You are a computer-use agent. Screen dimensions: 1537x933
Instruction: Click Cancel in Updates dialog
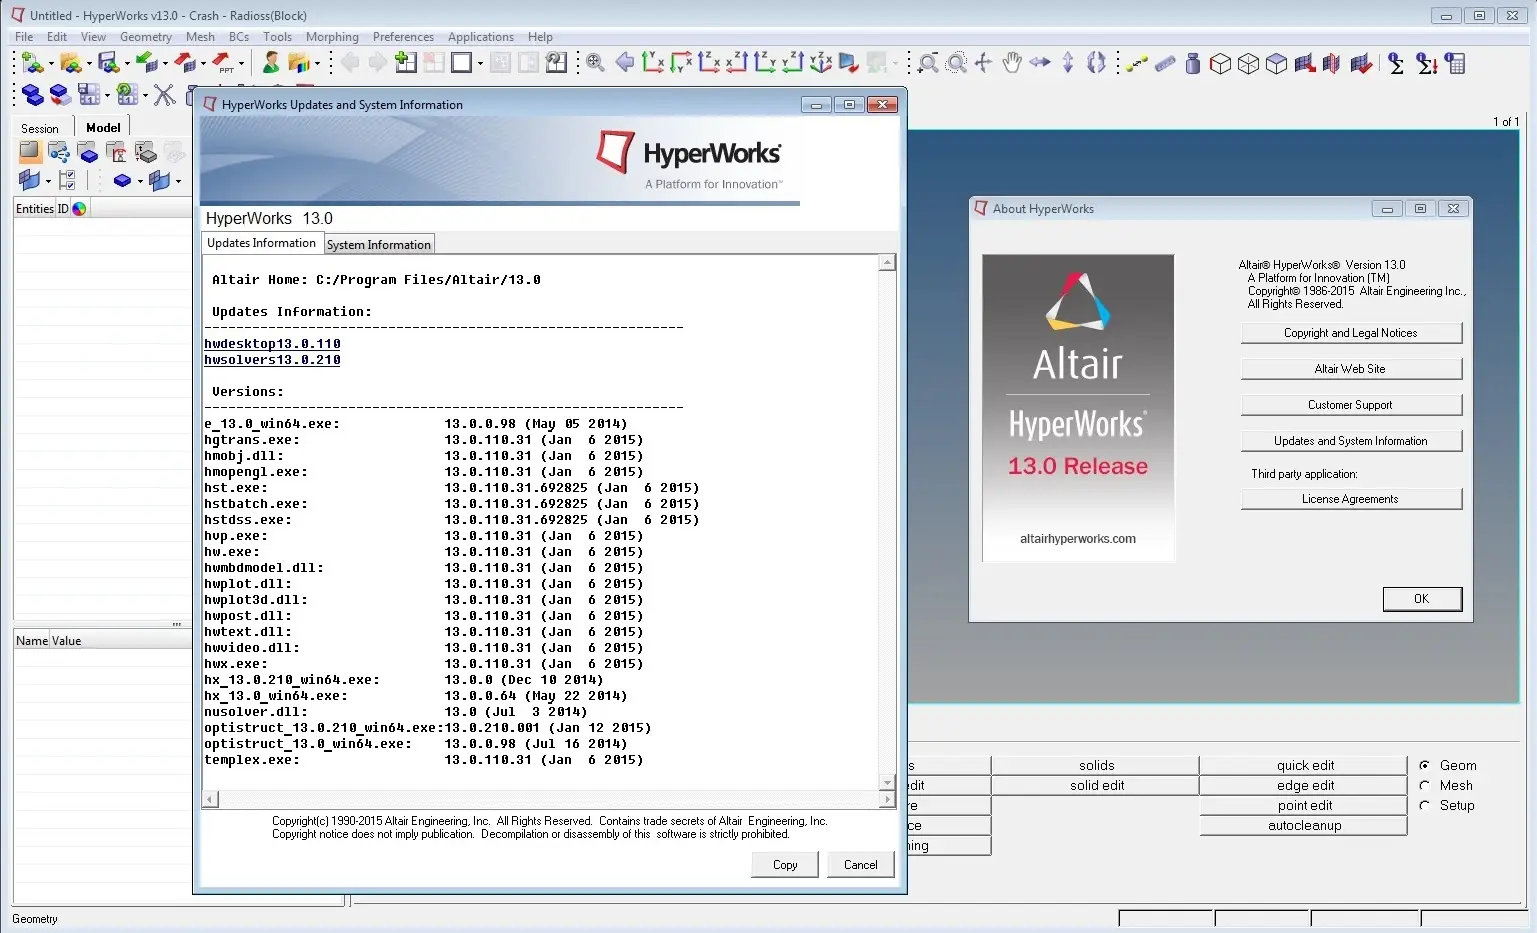click(860, 865)
